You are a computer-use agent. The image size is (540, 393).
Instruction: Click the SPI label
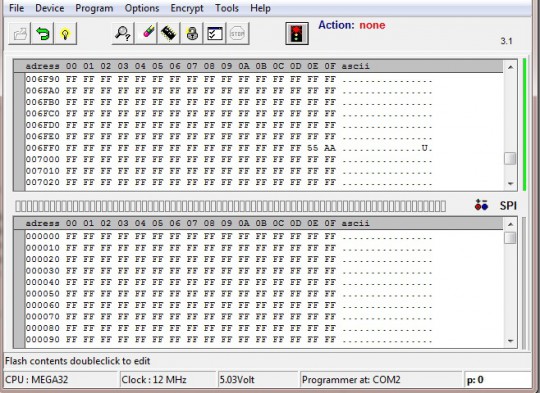(508, 206)
